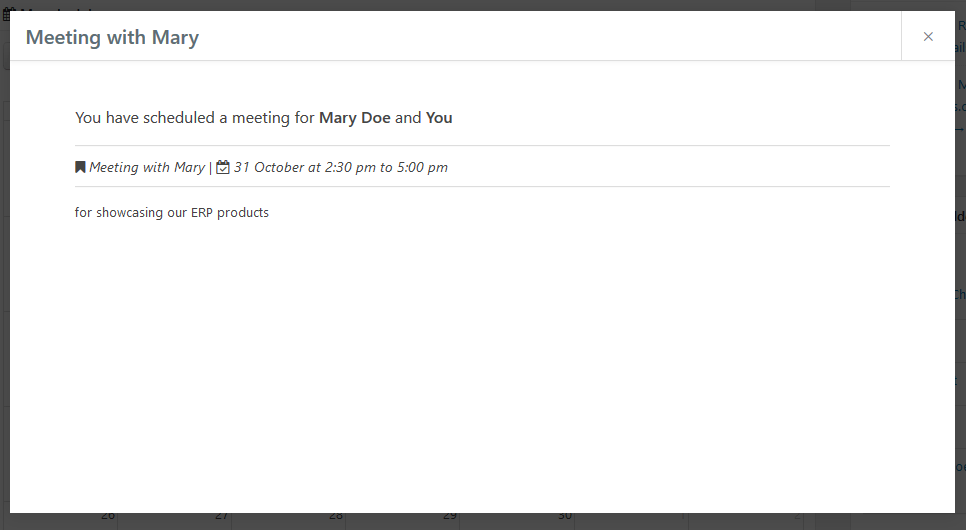Select next-month day 2 in the background calendar

(x=797, y=517)
